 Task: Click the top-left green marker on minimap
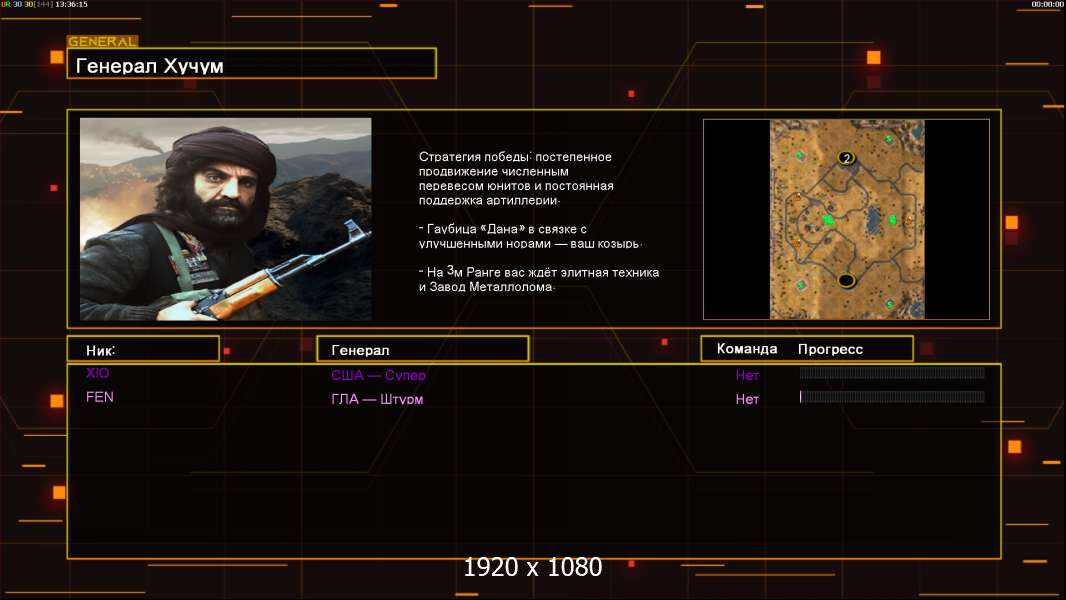point(799,157)
